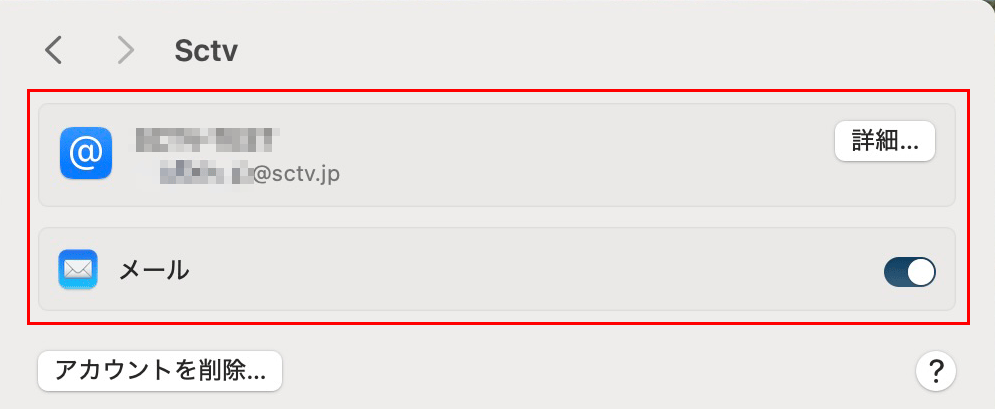
Task: Click the blue @ account icon
Action: tap(86, 153)
